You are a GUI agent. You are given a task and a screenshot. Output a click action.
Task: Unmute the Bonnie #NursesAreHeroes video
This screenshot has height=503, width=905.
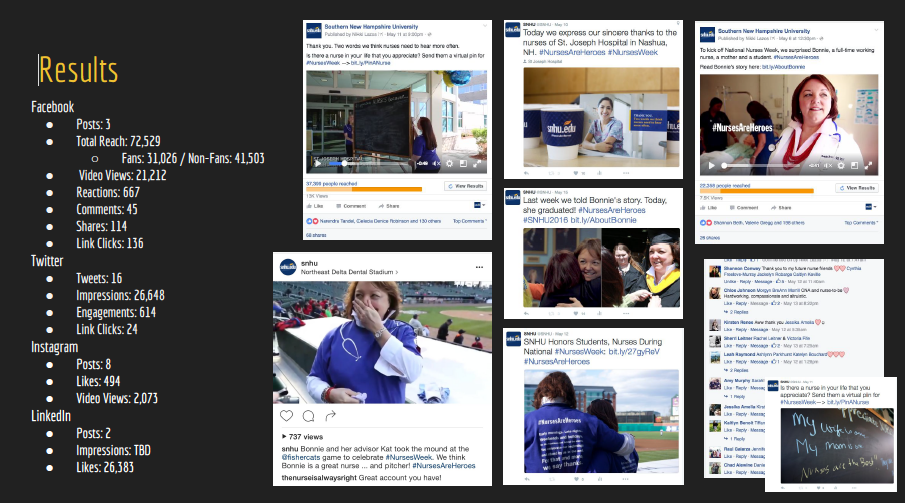828,166
